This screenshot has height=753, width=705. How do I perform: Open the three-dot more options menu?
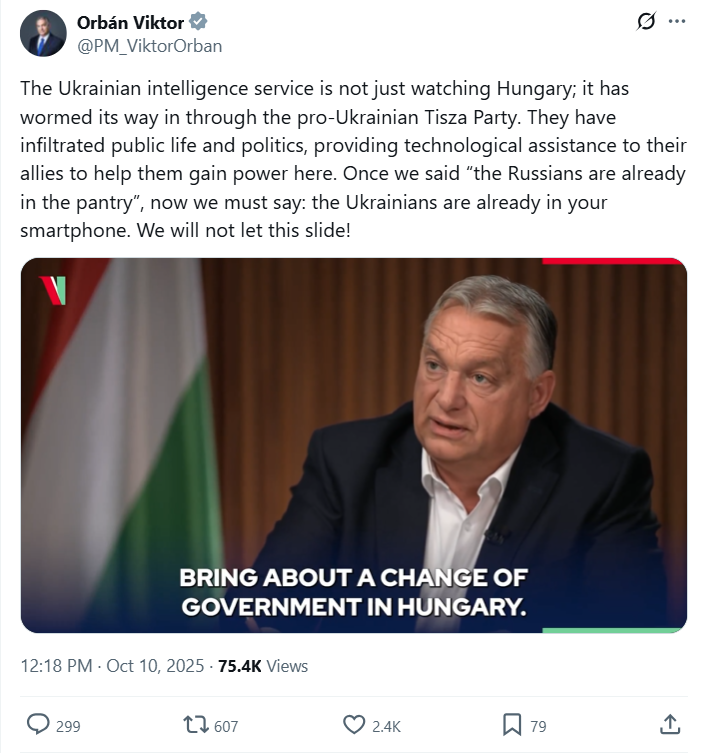coord(677,22)
